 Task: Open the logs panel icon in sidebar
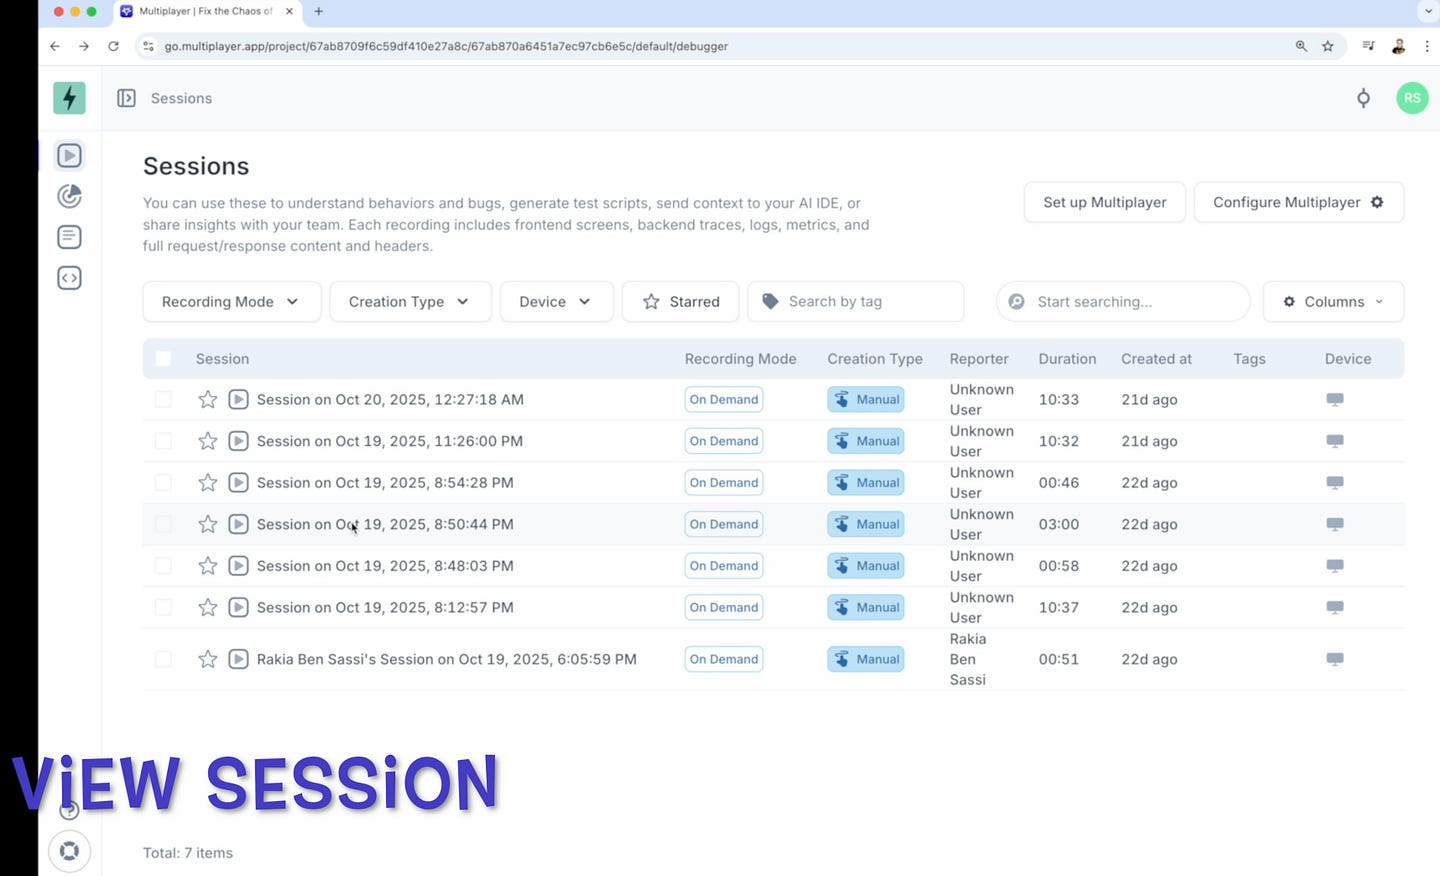pos(69,237)
